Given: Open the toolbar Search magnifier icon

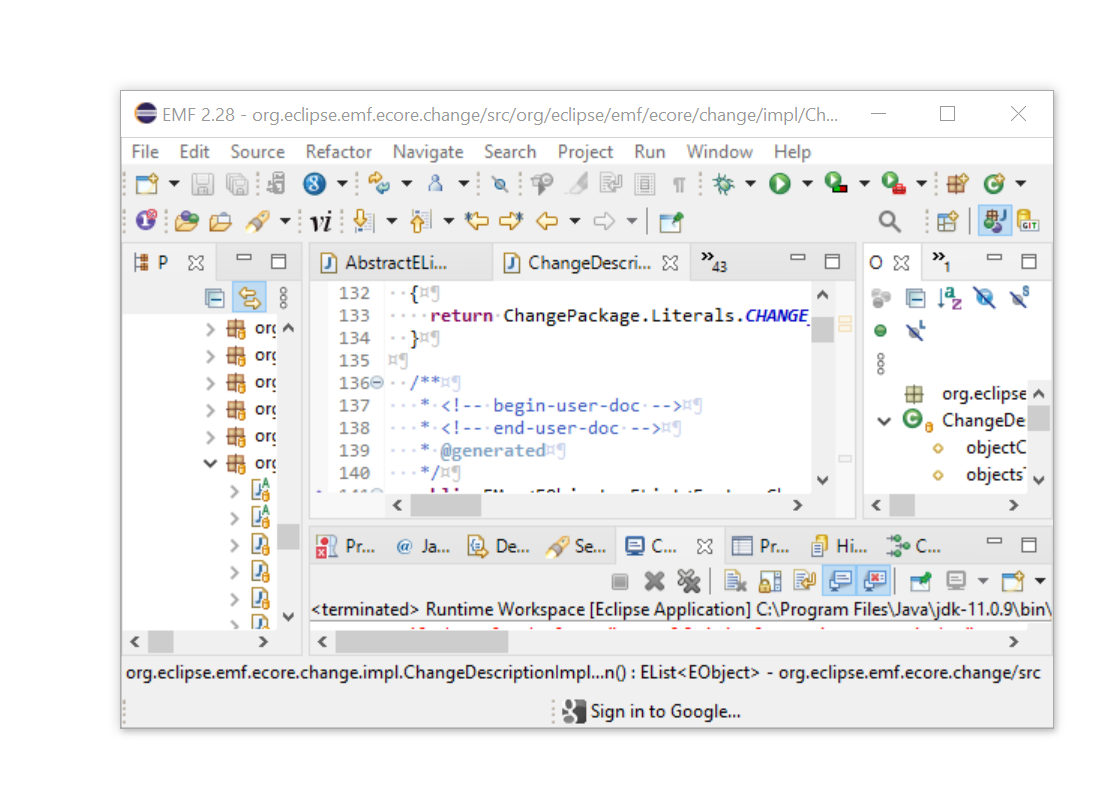Looking at the screenshot, I should [889, 221].
